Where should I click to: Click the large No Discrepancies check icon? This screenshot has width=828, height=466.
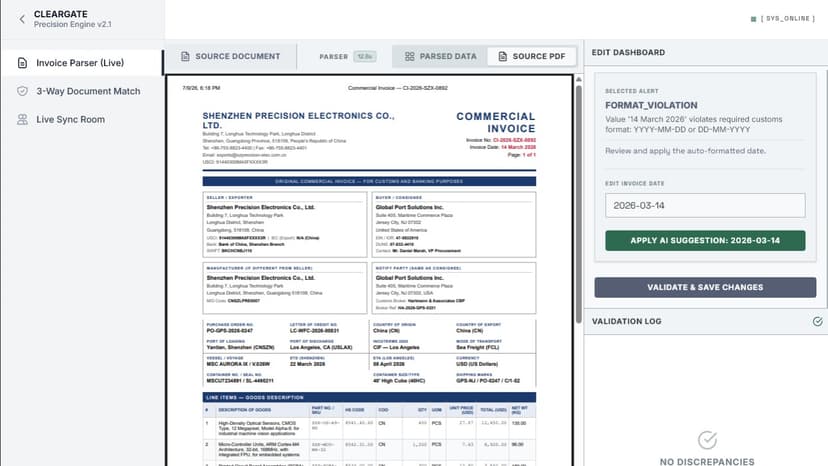(707, 440)
